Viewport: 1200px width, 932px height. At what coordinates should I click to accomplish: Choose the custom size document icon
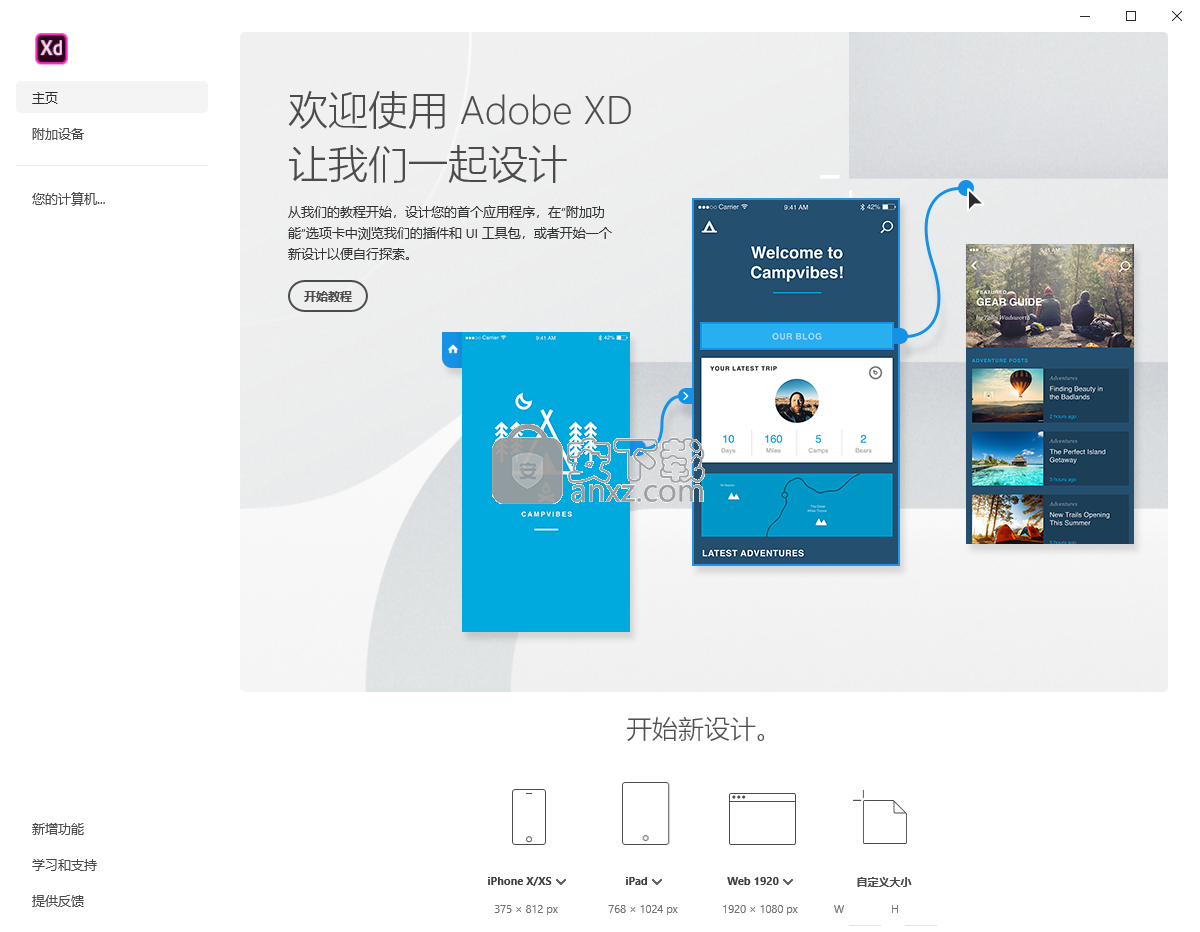[881, 817]
